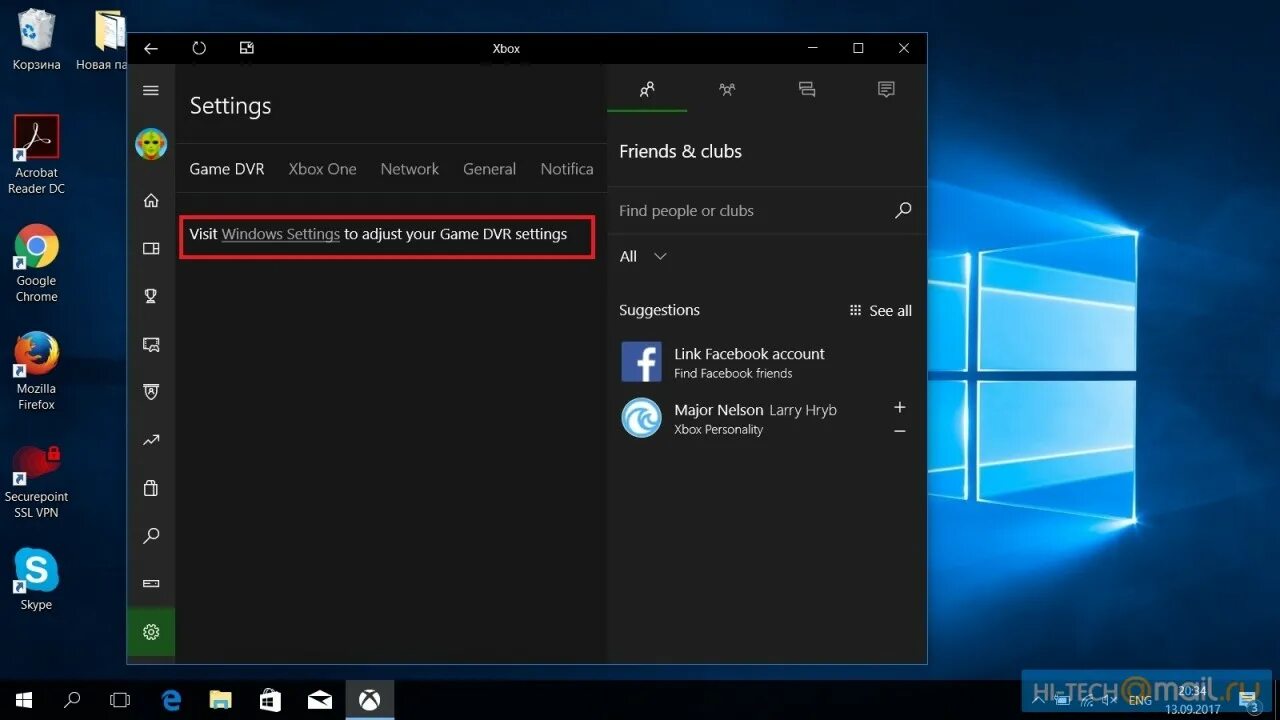The width and height of the screenshot is (1280, 720).
Task: Open Action Center notifications icon
Action: coord(1250,700)
